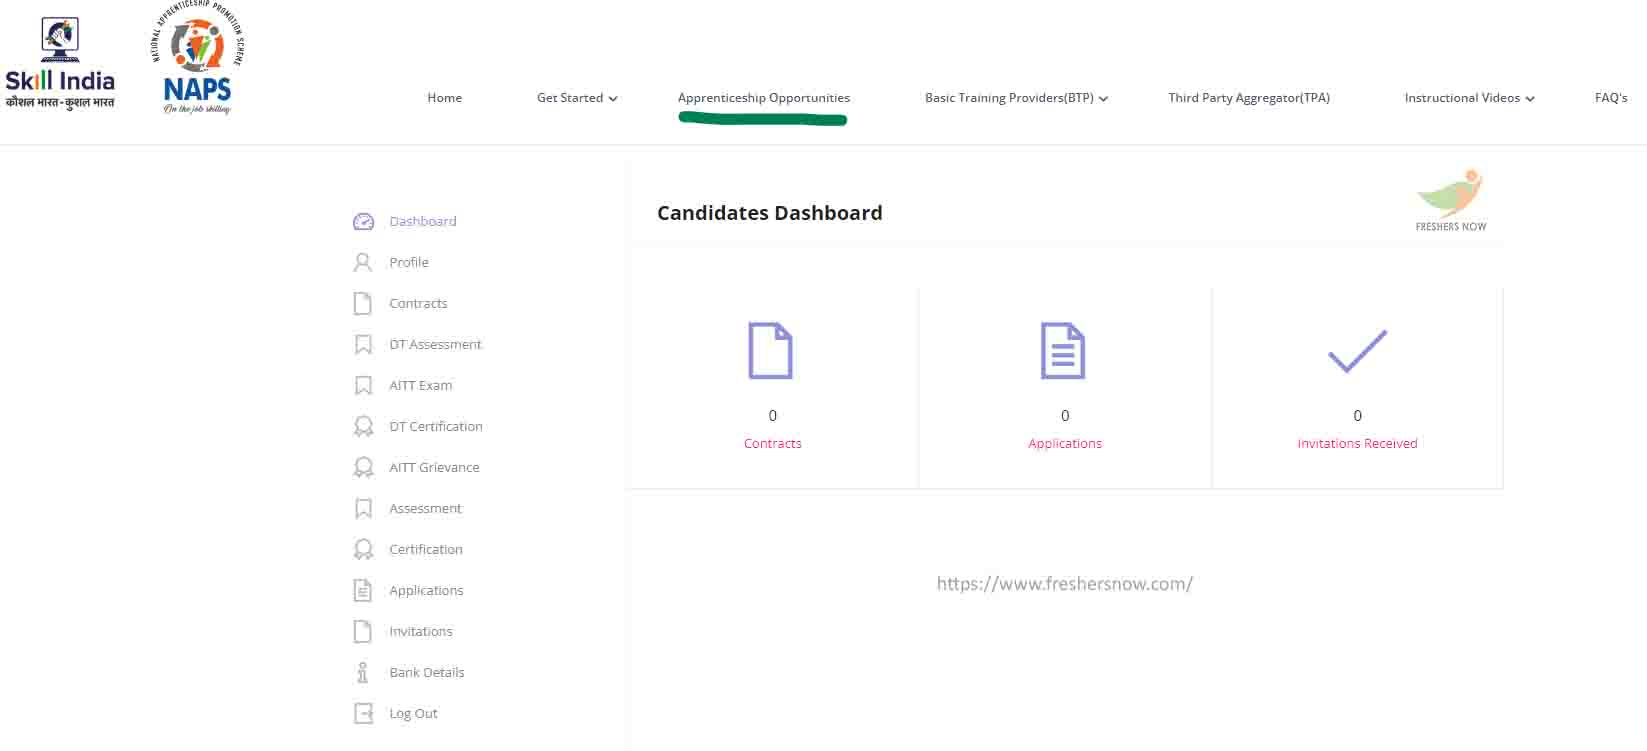Open Applications from the sidebar
Image resolution: width=1647 pixels, height=751 pixels.
[x=426, y=591]
